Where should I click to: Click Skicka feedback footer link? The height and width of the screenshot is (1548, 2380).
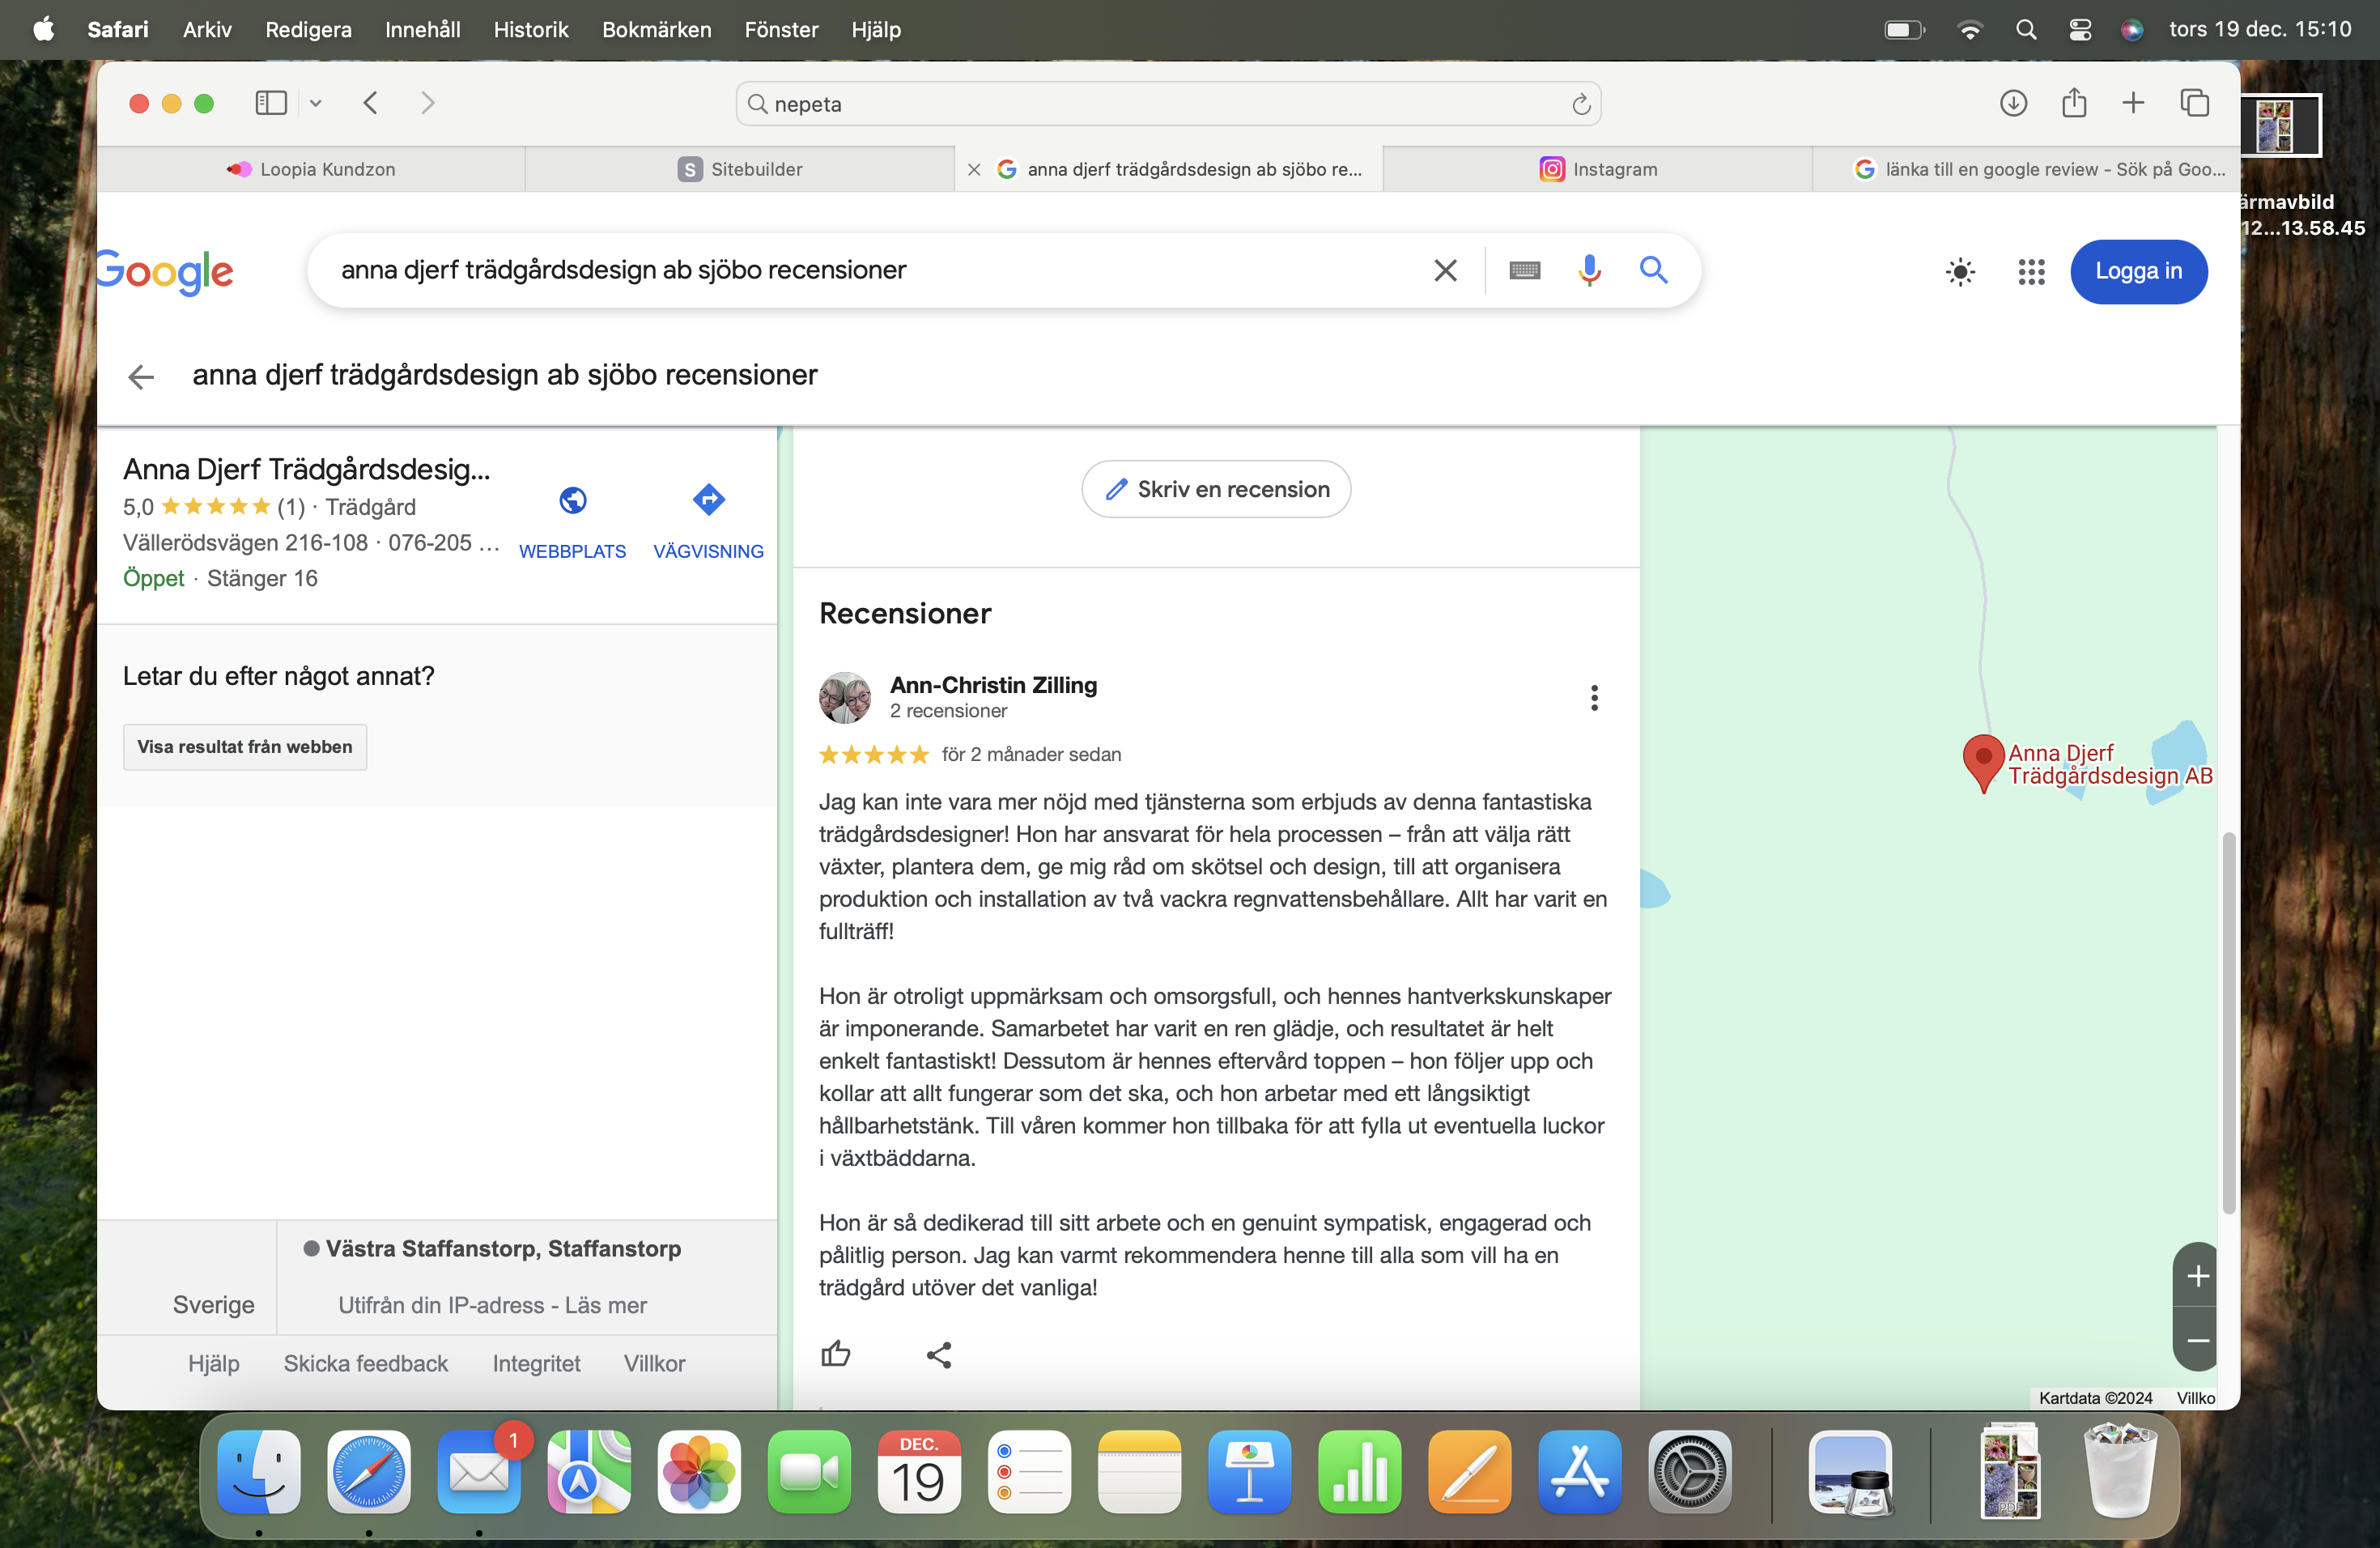click(365, 1363)
